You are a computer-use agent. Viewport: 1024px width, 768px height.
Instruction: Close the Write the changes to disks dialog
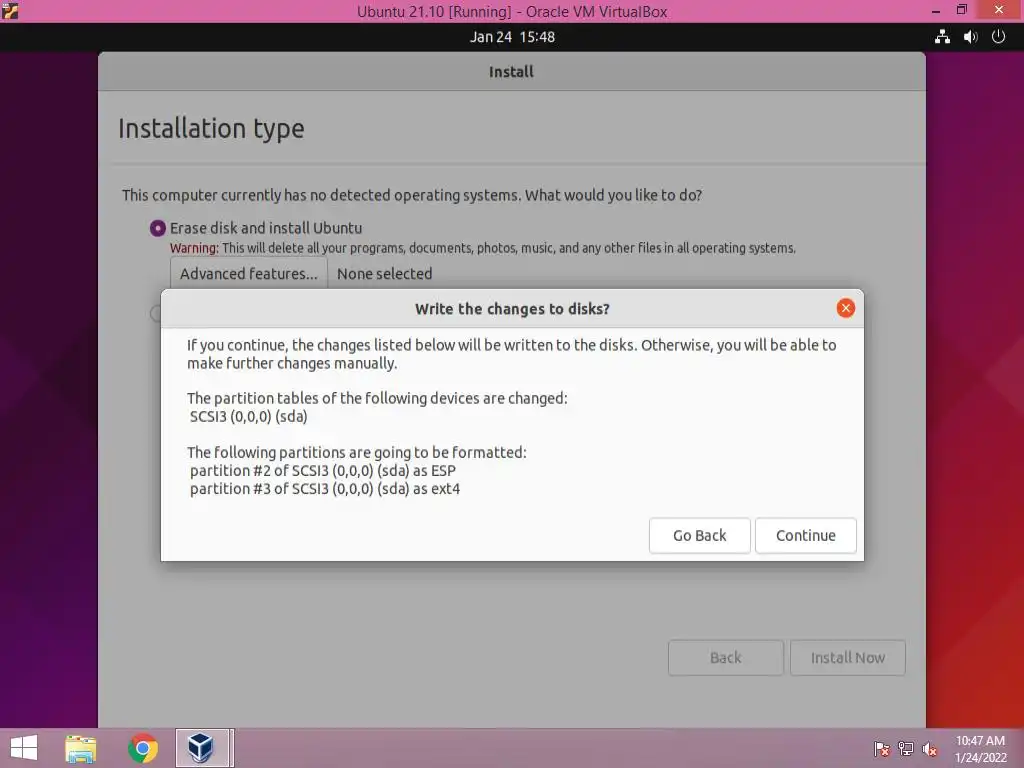click(846, 308)
